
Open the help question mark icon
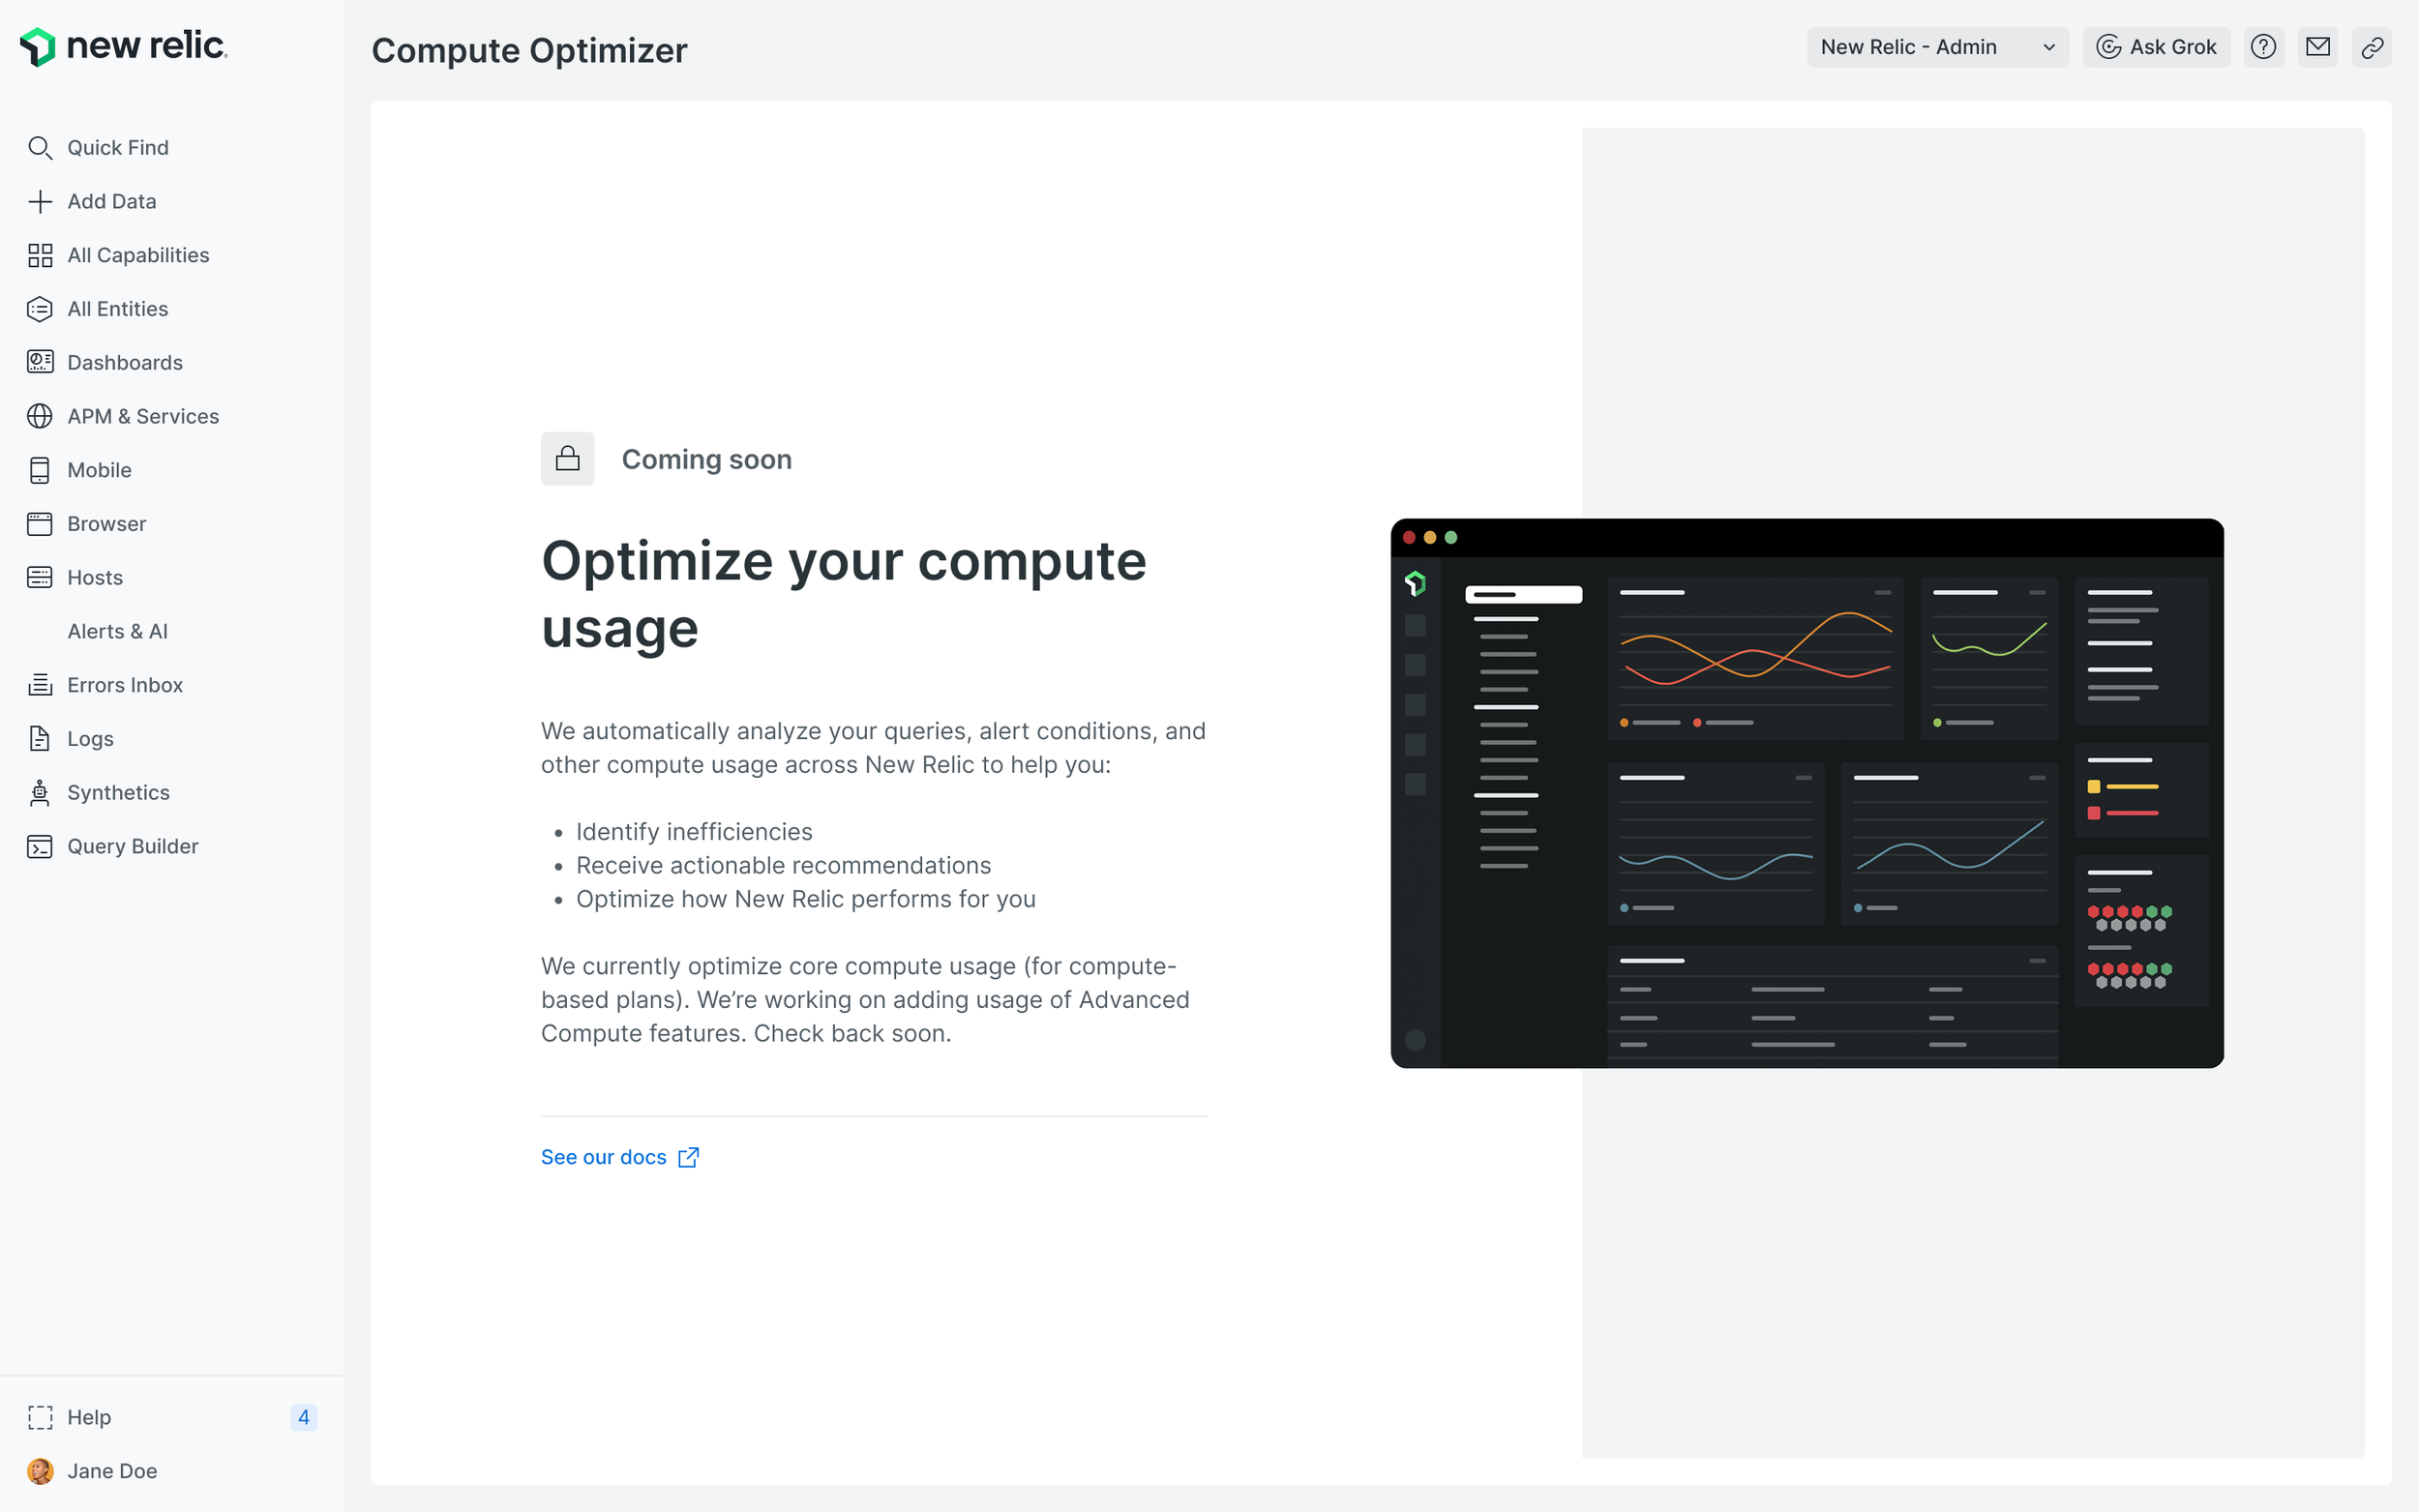tap(2263, 47)
